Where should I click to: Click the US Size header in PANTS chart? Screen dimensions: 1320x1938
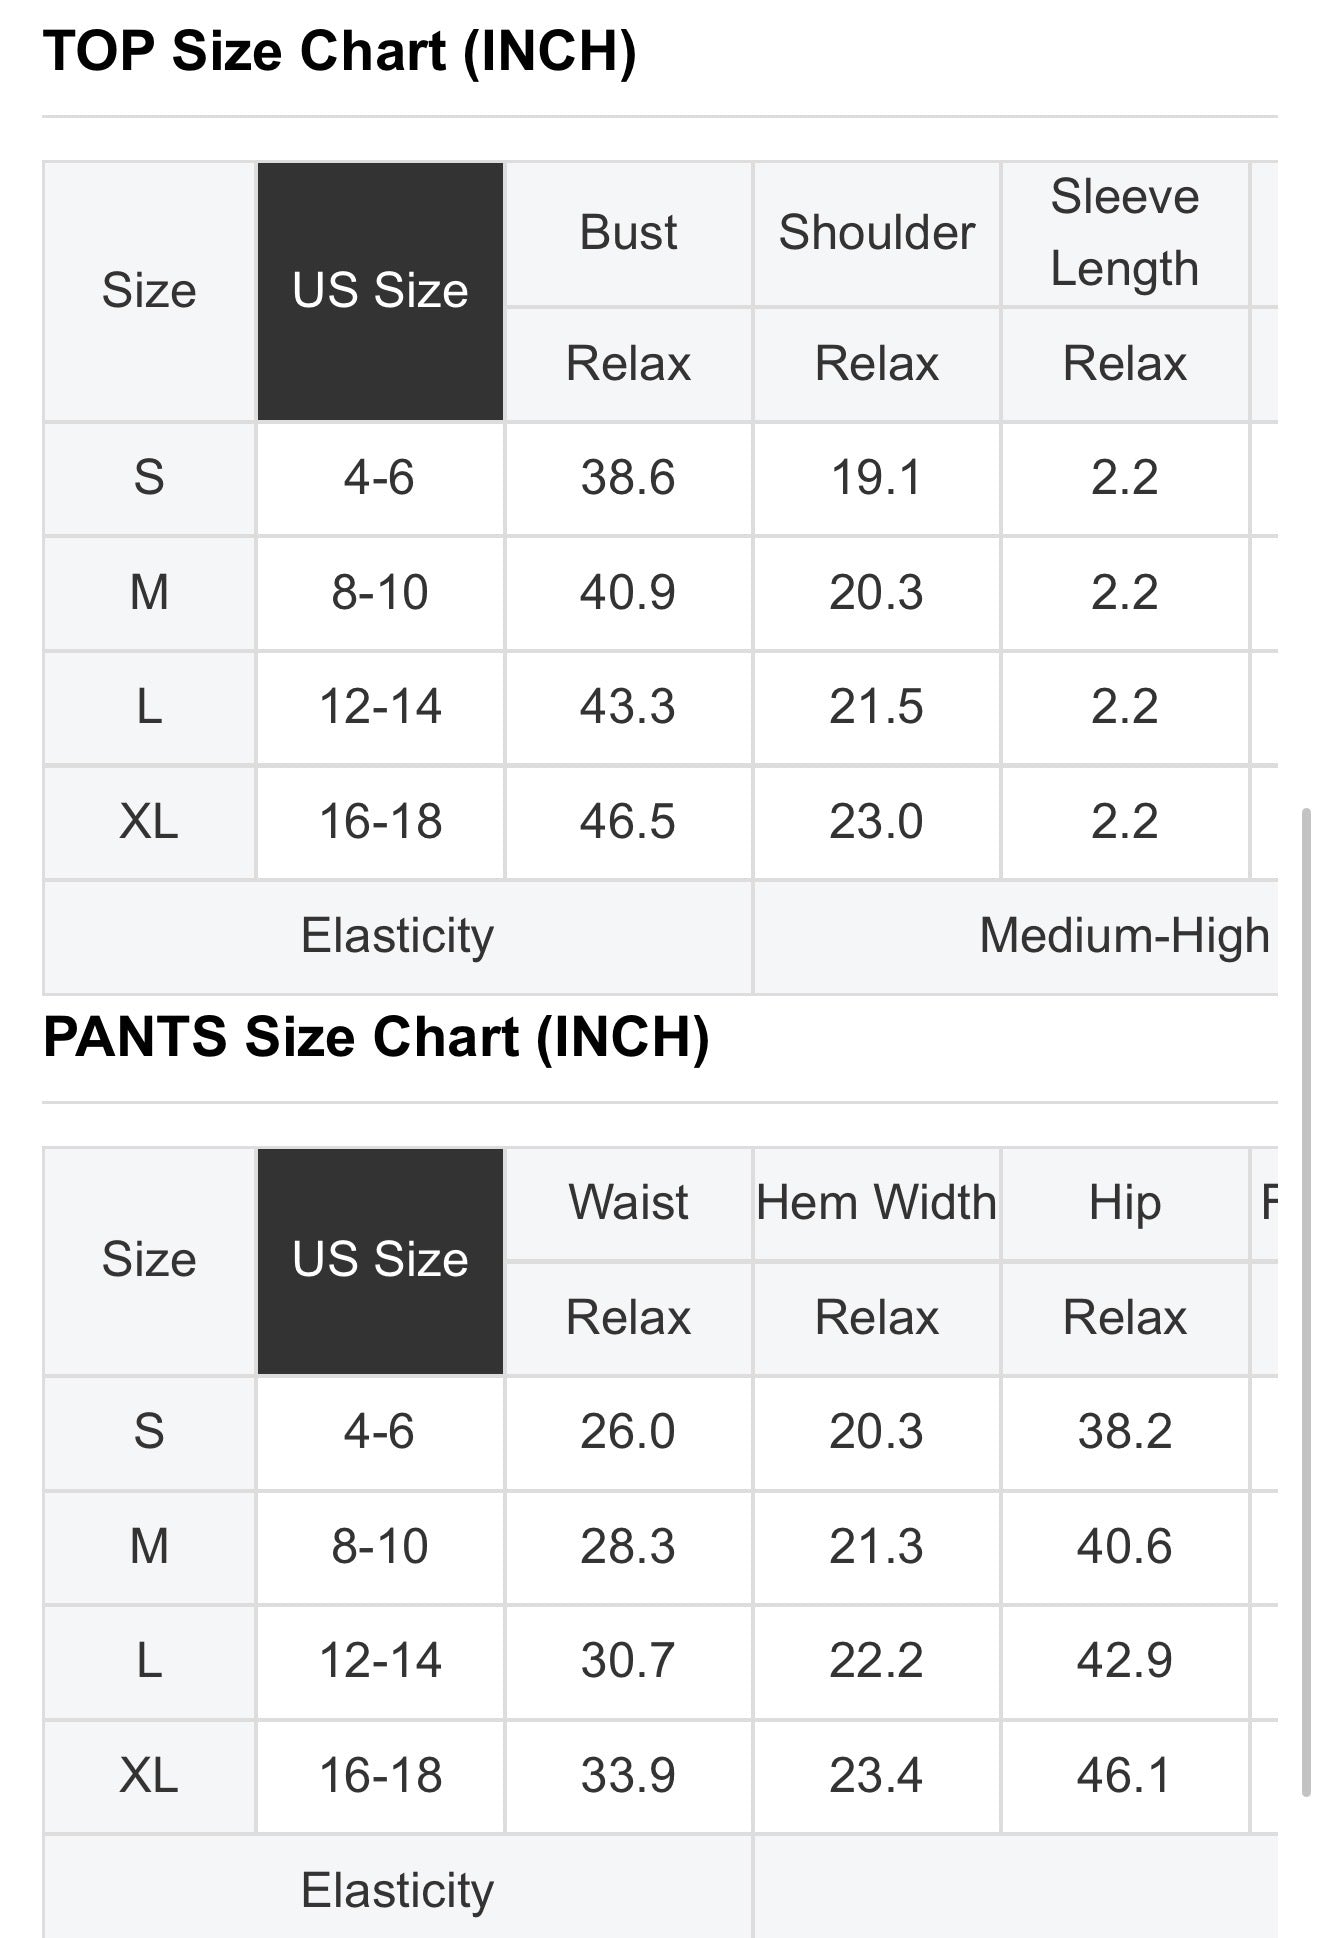click(x=380, y=1260)
